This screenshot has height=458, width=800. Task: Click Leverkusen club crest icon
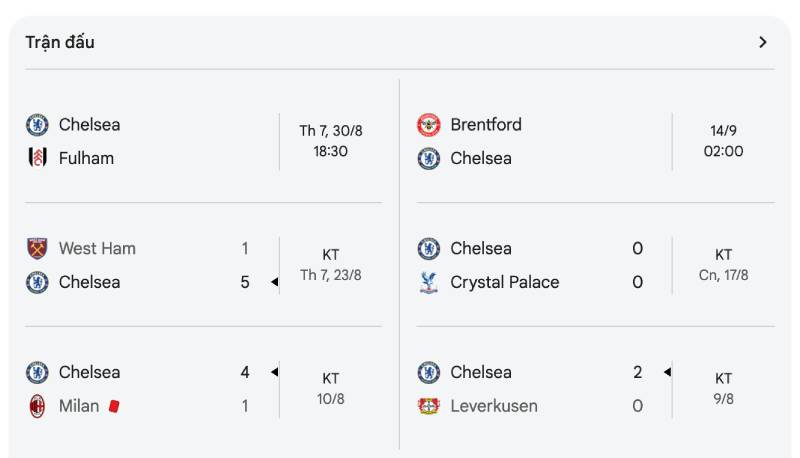click(x=428, y=406)
